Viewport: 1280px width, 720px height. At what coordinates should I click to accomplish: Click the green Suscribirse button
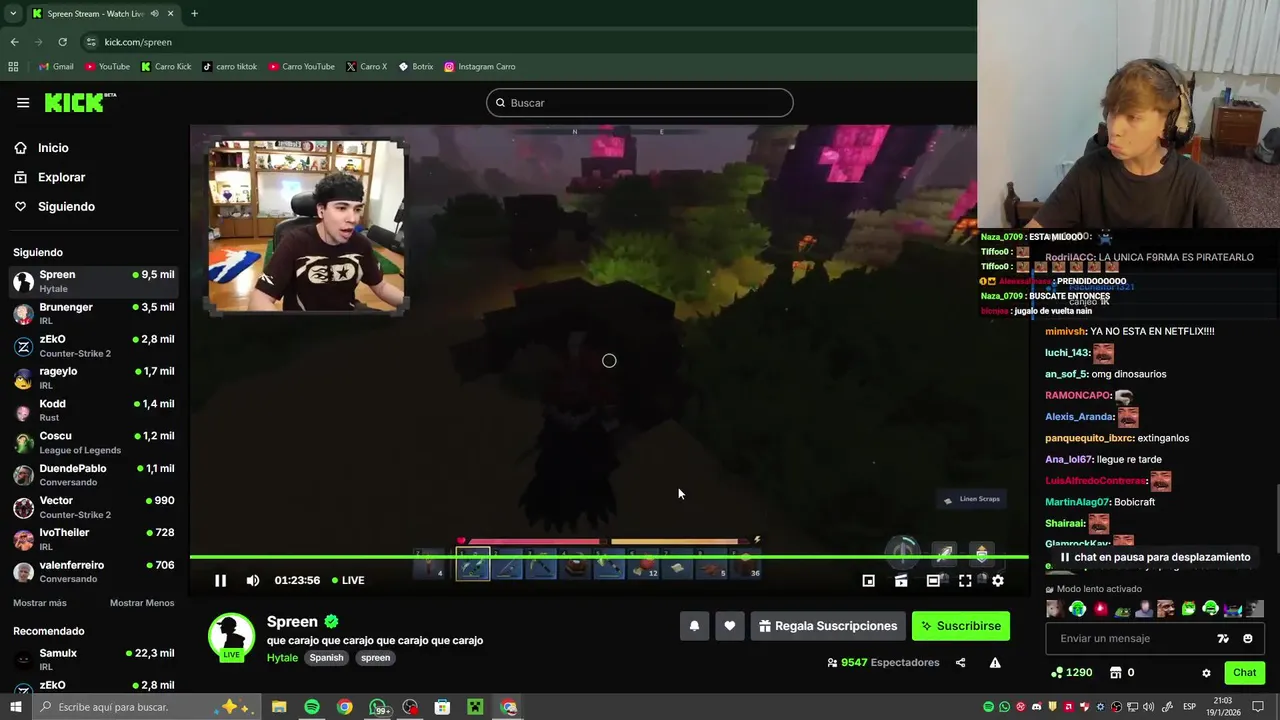pos(961,626)
